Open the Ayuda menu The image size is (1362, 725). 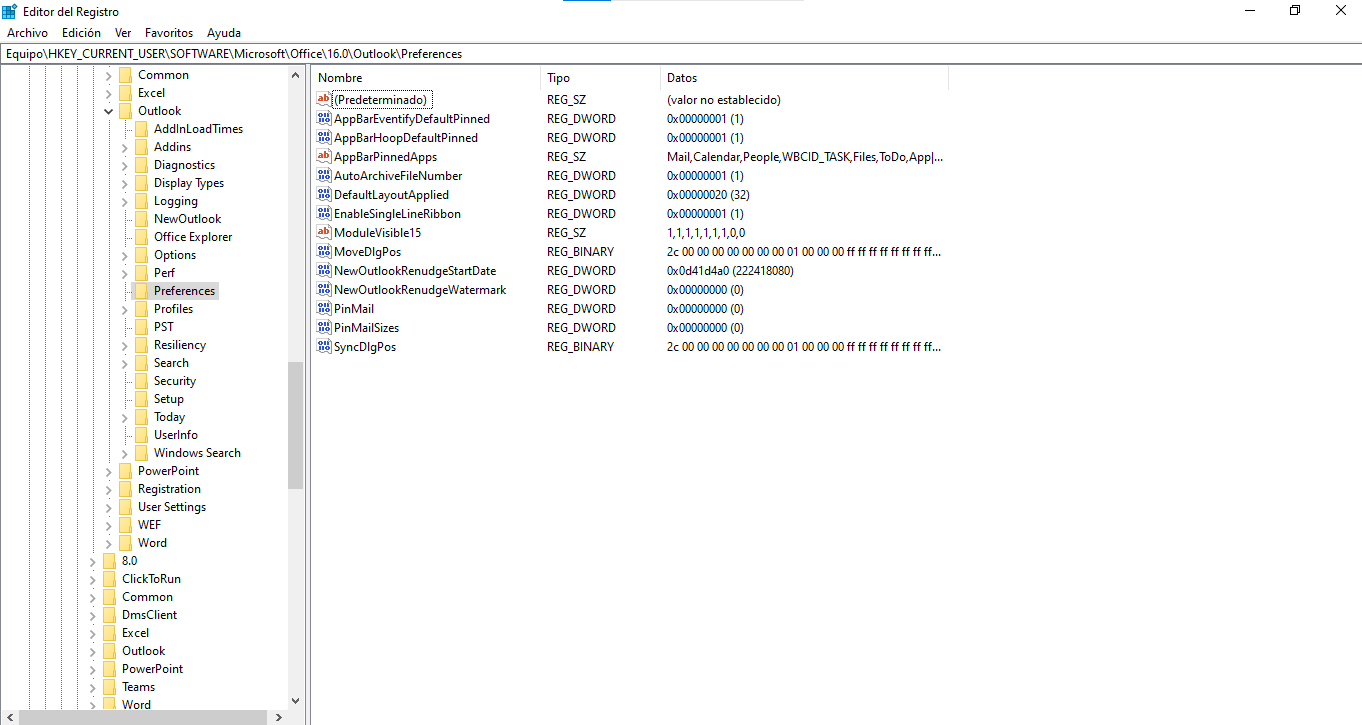(x=224, y=33)
